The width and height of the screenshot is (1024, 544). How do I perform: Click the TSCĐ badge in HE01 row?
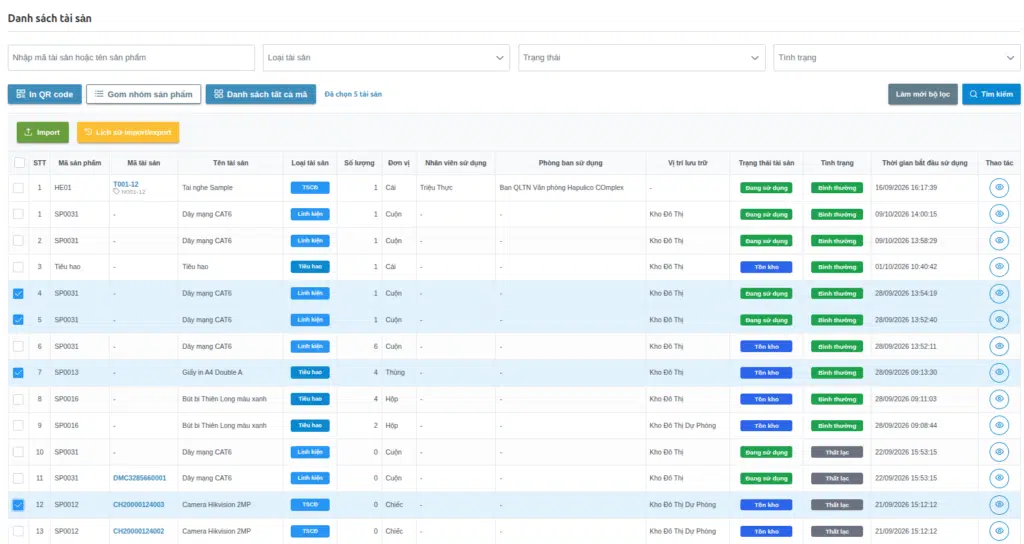point(310,187)
